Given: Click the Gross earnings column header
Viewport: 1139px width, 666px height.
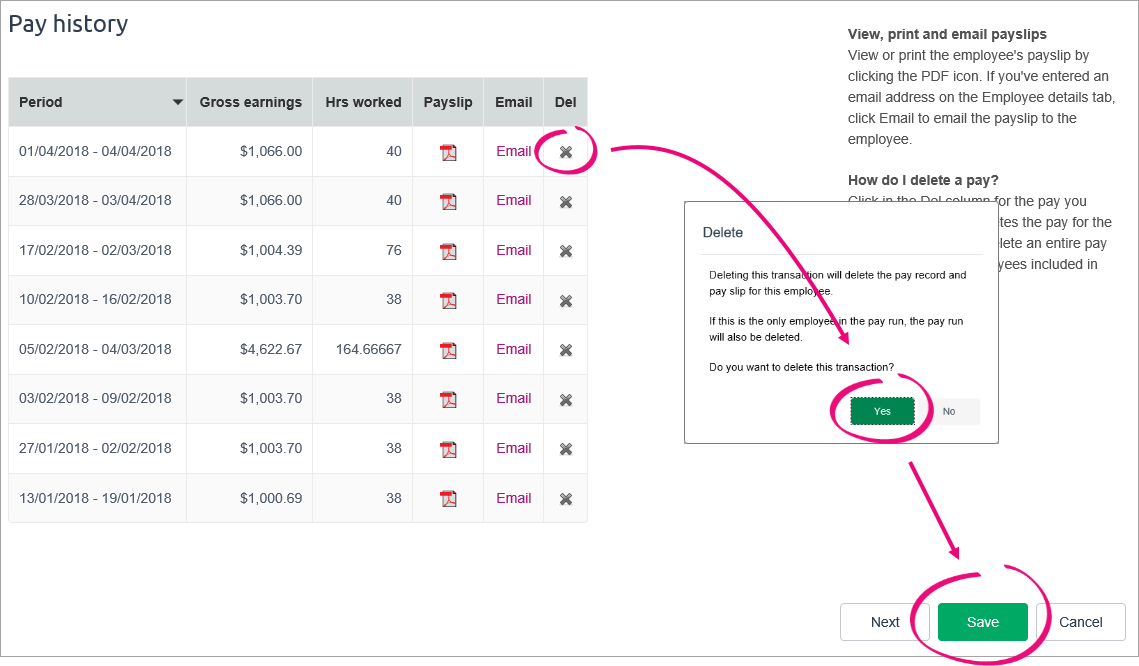Looking at the screenshot, I should [250, 102].
